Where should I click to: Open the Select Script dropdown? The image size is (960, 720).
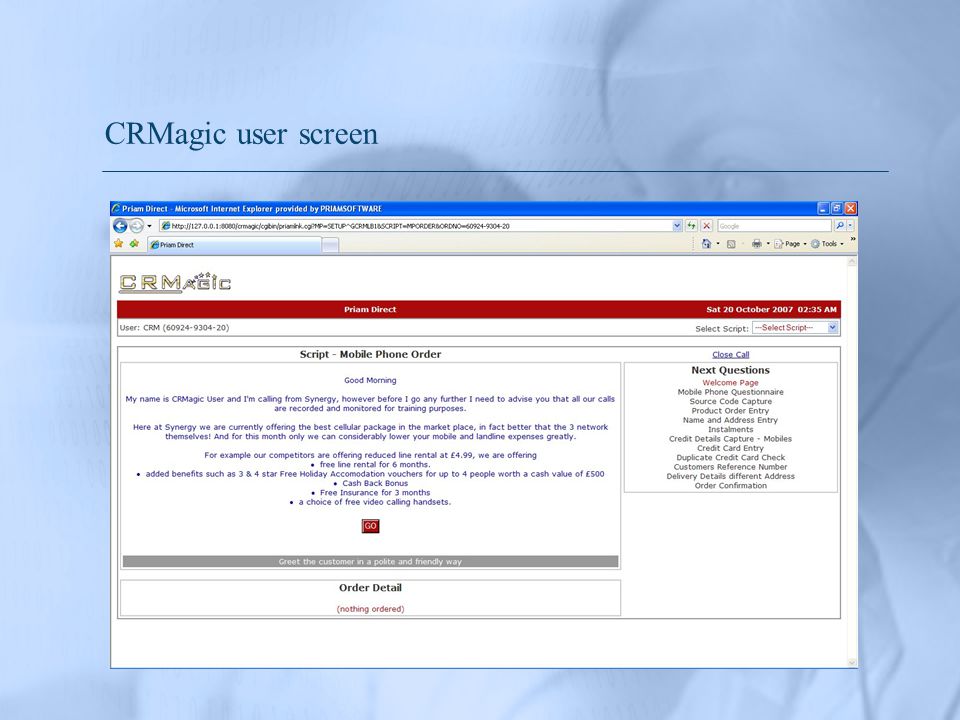tap(795, 328)
